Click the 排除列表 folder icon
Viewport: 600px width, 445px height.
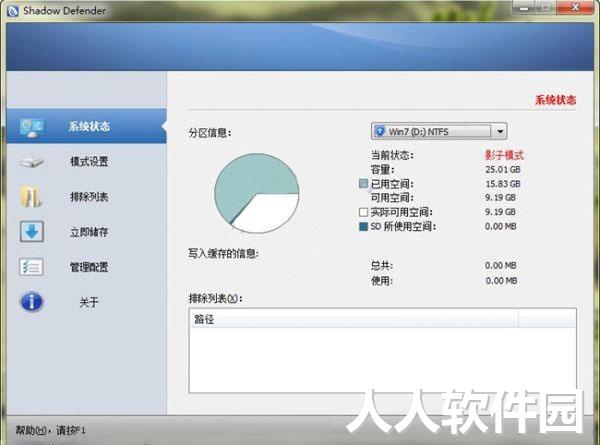(x=31, y=197)
